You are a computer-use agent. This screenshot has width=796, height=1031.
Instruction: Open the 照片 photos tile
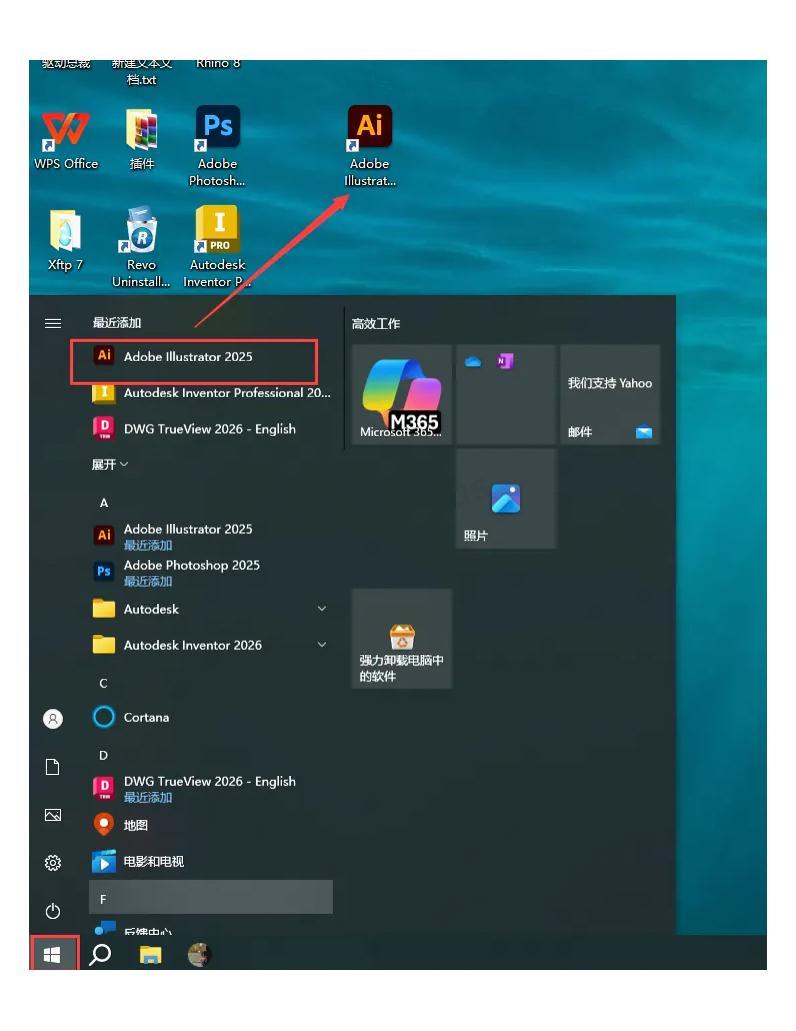(506, 499)
